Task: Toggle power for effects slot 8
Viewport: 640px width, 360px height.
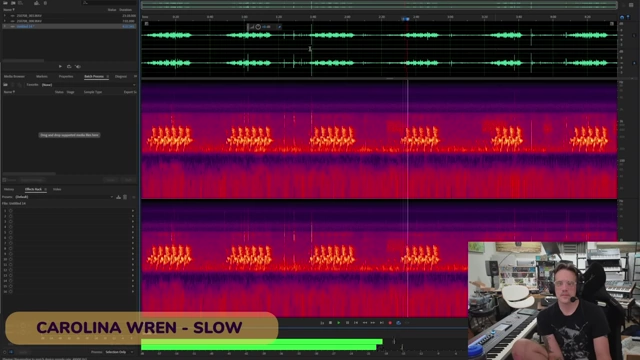Action: coord(11,248)
